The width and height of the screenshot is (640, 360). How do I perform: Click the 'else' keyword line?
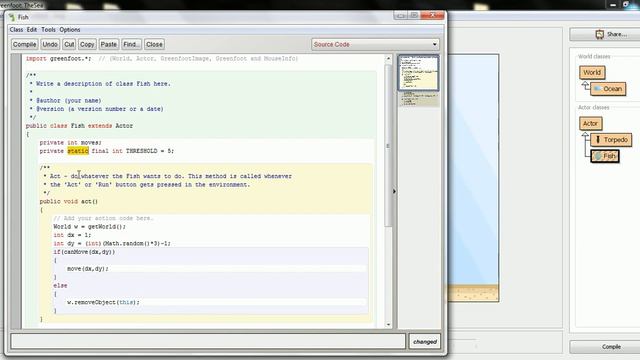tap(60, 285)
